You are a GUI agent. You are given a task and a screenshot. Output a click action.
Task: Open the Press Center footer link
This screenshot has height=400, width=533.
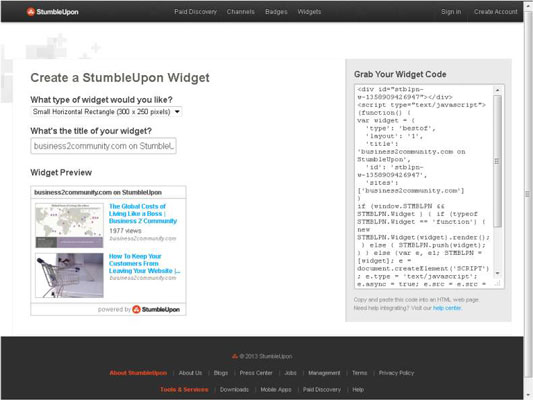click(x=256, y=373)
